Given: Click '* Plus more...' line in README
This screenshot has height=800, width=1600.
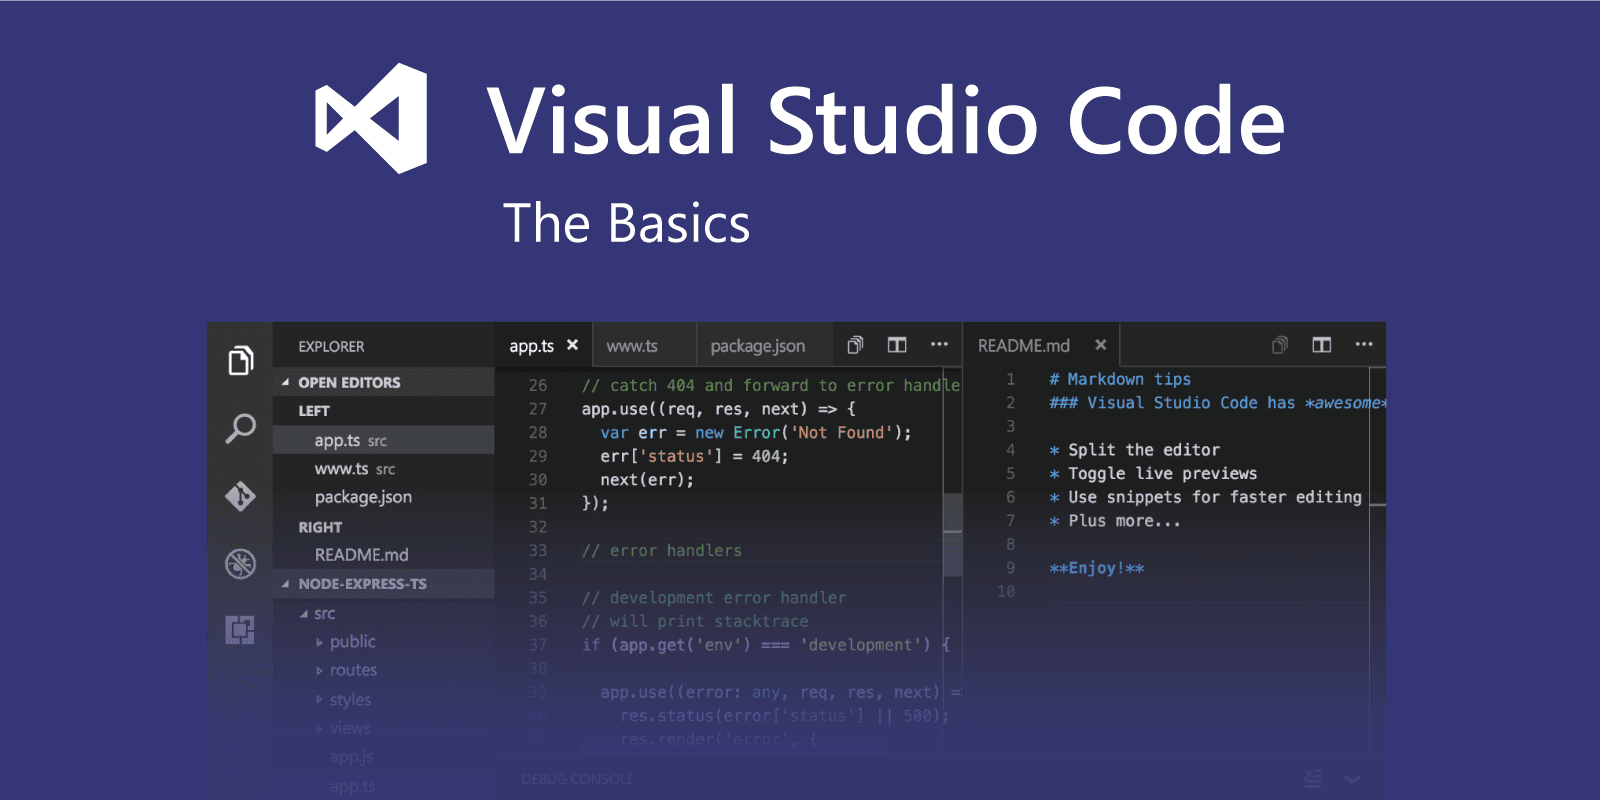Looking at the screenshot, I should click(x=1115, y=521).
